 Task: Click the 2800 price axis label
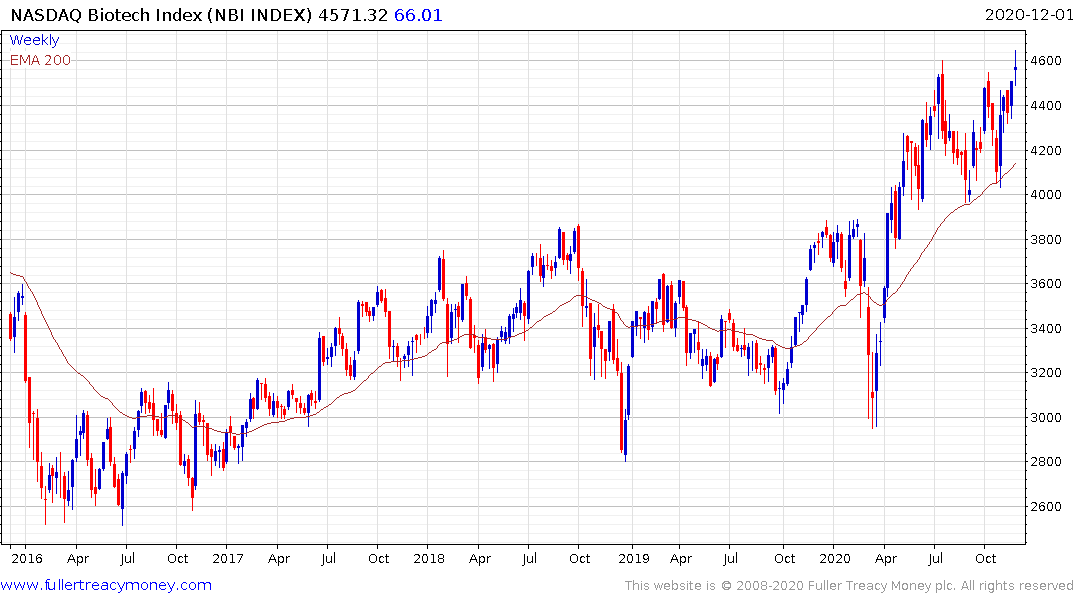coord(1046,462)
